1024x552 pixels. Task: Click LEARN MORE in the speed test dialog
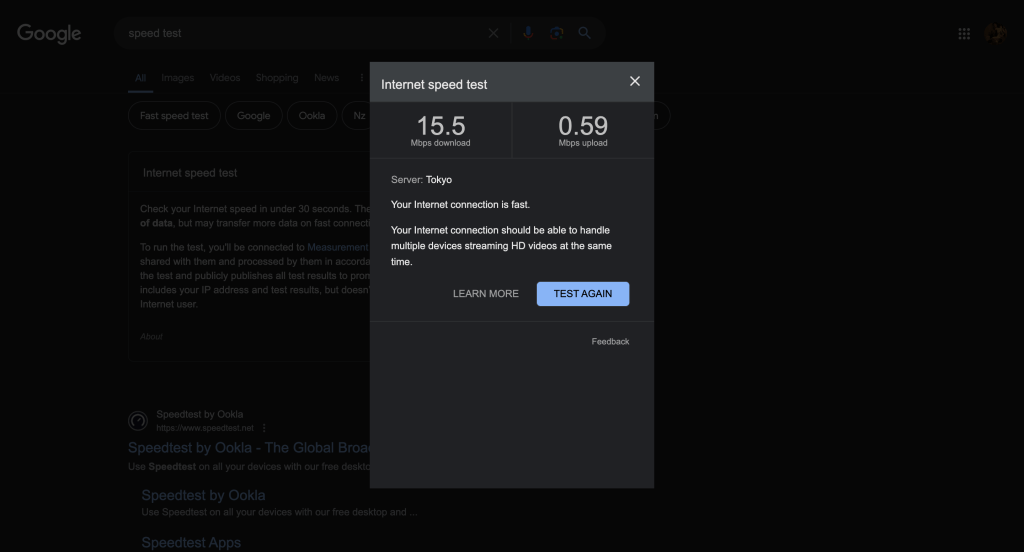point(485,294)
